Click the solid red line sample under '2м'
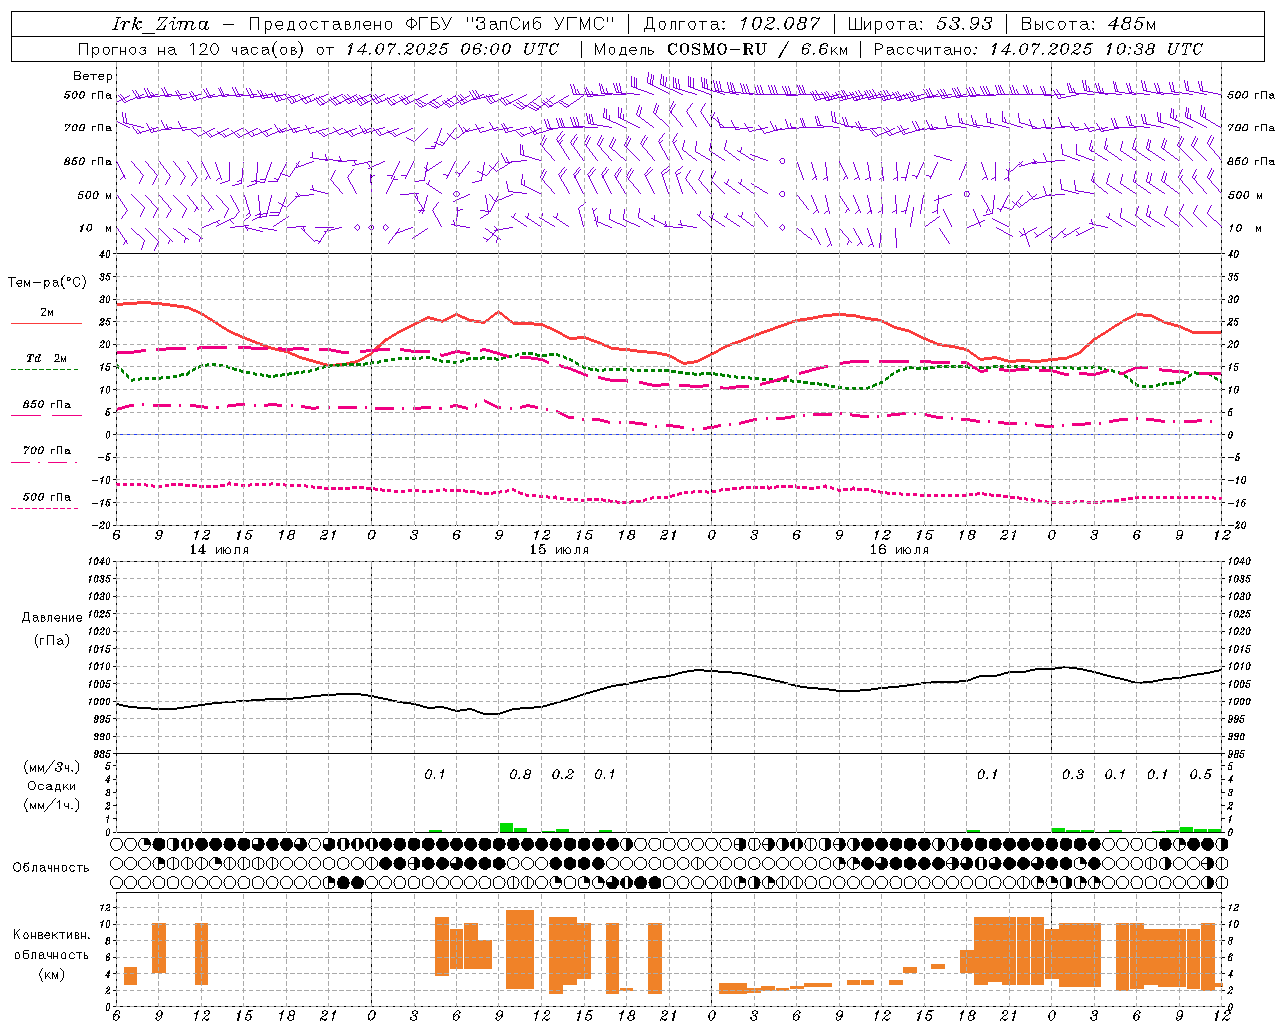Image resolution: width=1280 pixels, height=1024 pixels. [45, 324]
